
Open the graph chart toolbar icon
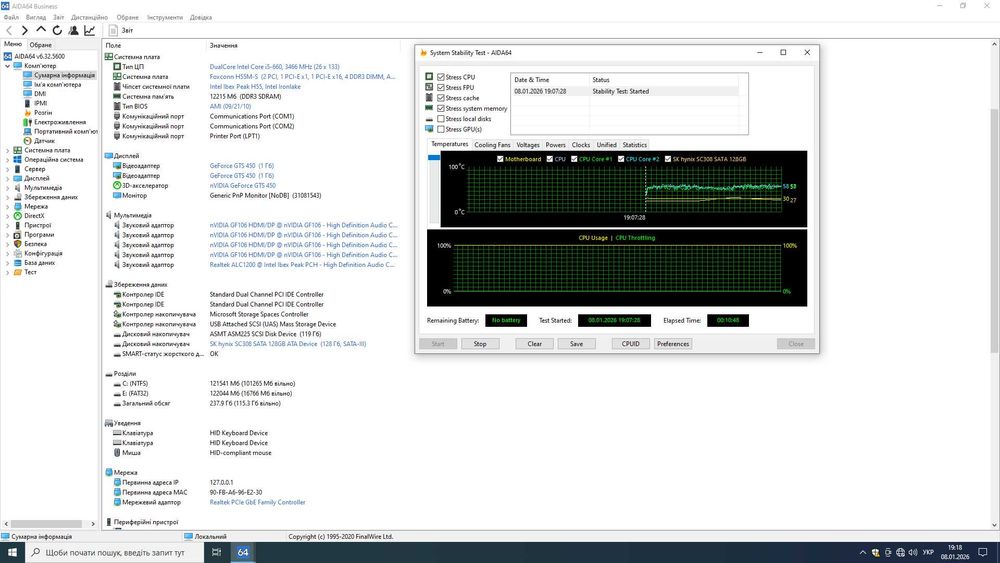click(x=89, y=30)
